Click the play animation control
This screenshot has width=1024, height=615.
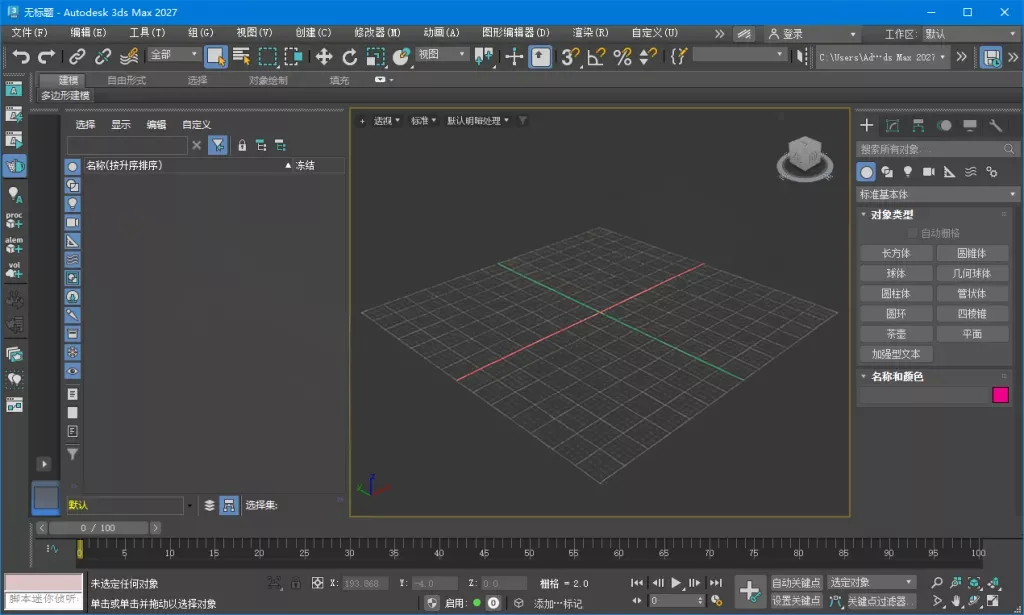click(674, 583)
